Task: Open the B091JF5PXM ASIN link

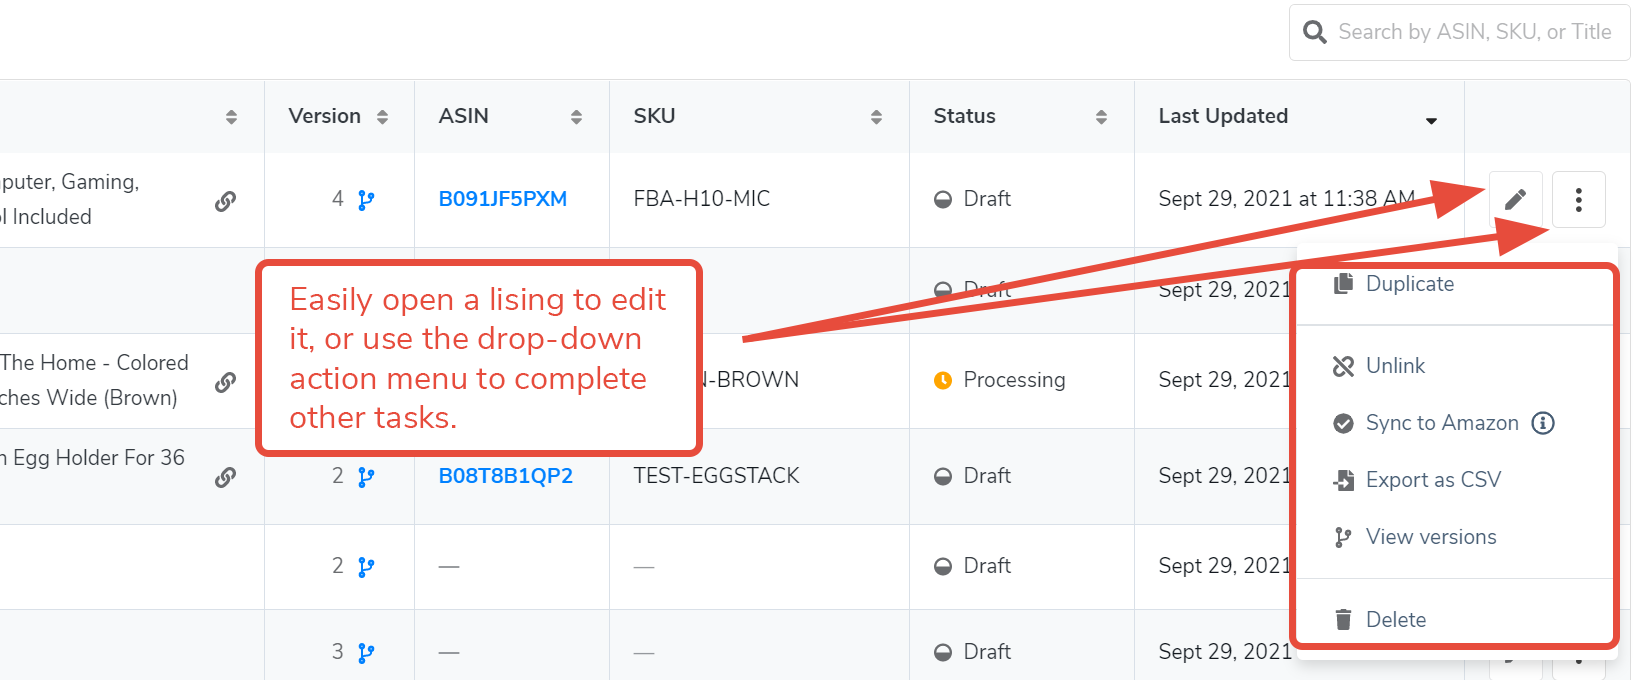Action: (x=502, y=199)
